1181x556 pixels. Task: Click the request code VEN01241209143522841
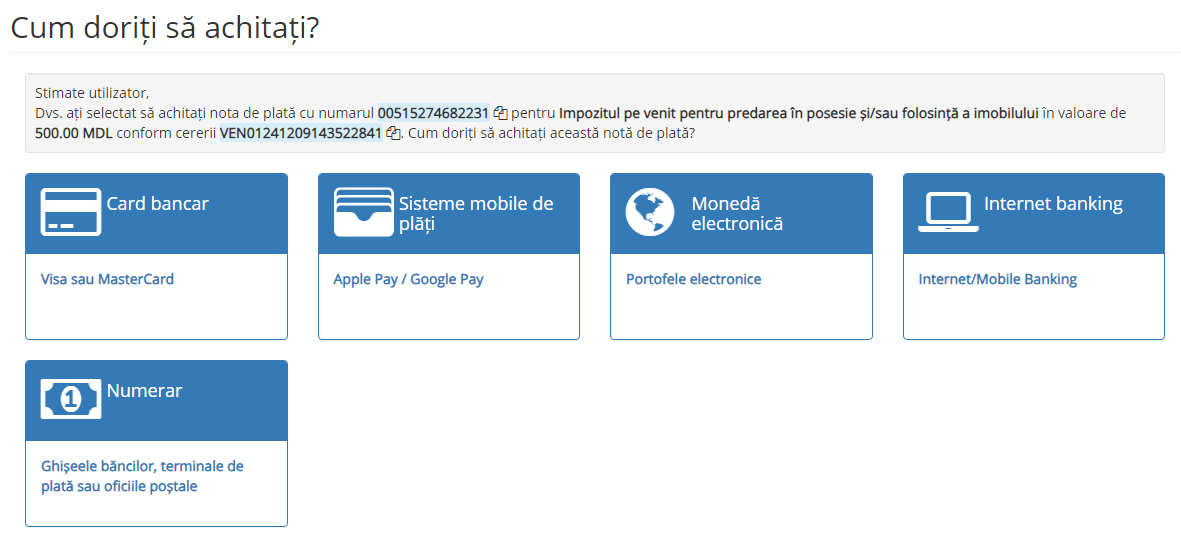tap(301, 134)
